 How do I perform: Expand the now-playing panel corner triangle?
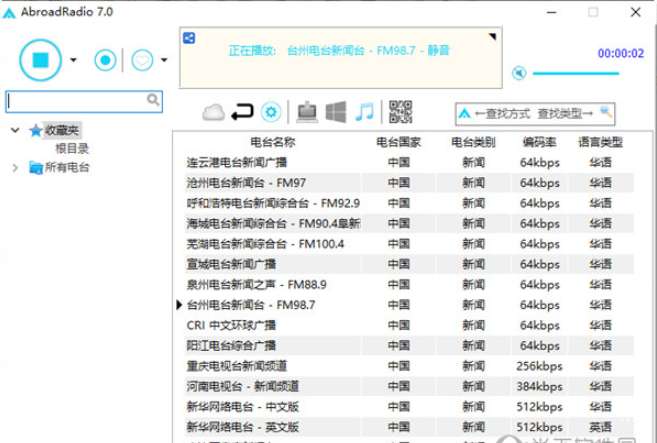[493, 36]
